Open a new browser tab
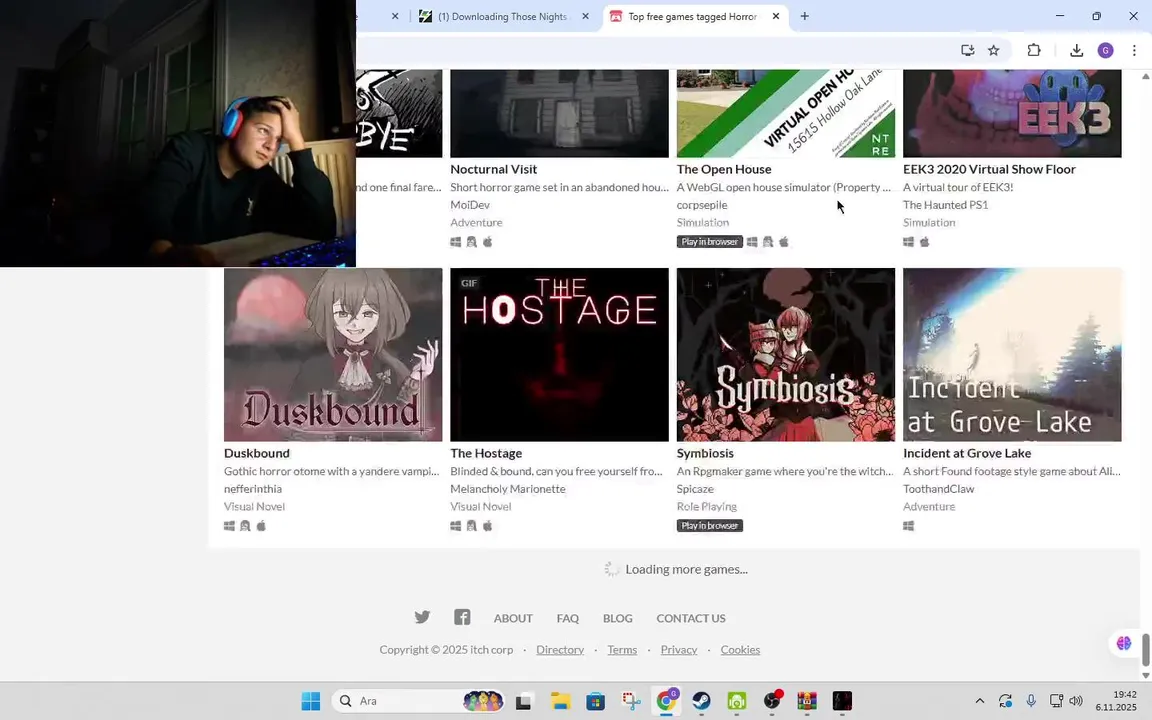 point(804,16)
